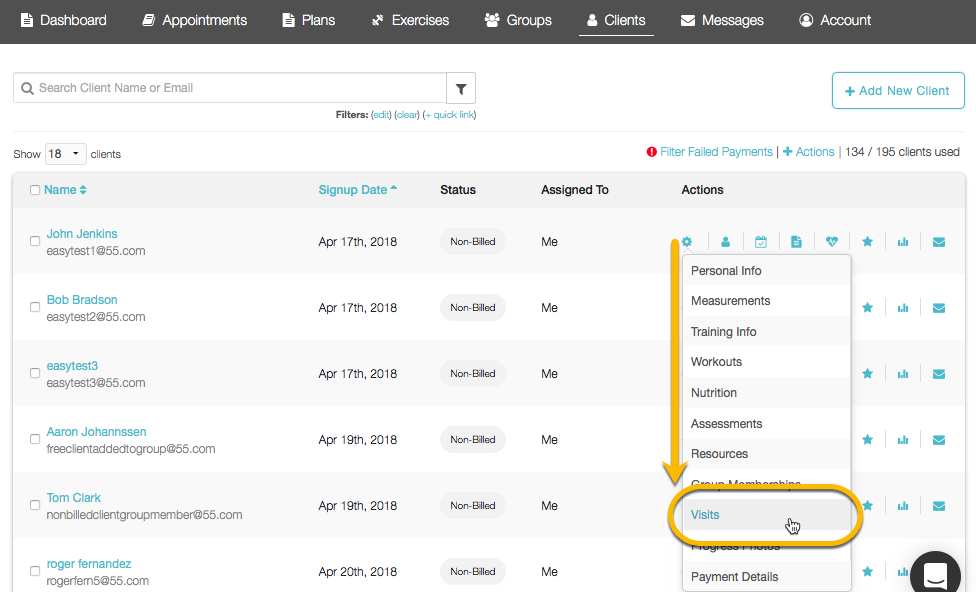976x592 pixels.
Task: Check the checkbox next to Aaron Johannssen
Action: pyautogui.click(x=34, y=439)
